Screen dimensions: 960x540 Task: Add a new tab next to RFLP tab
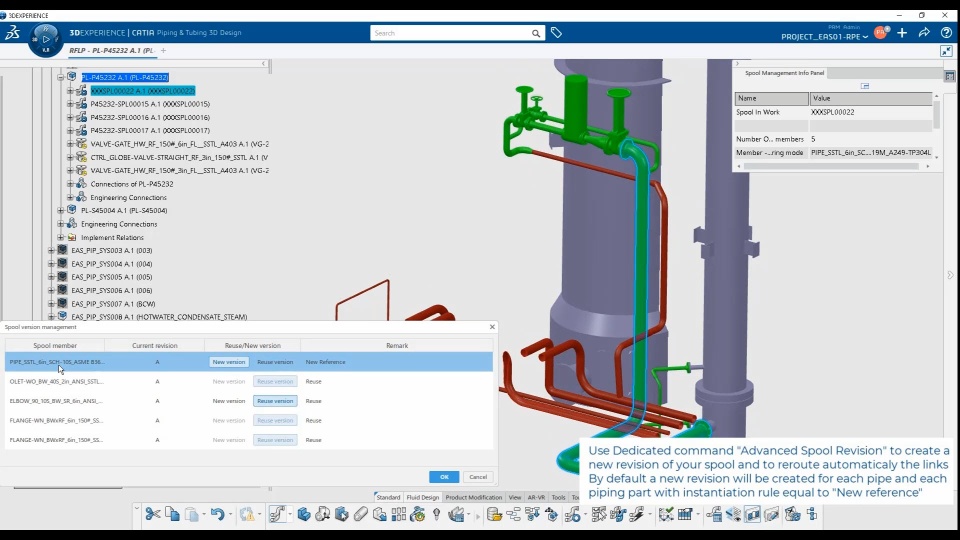point(163,50)
